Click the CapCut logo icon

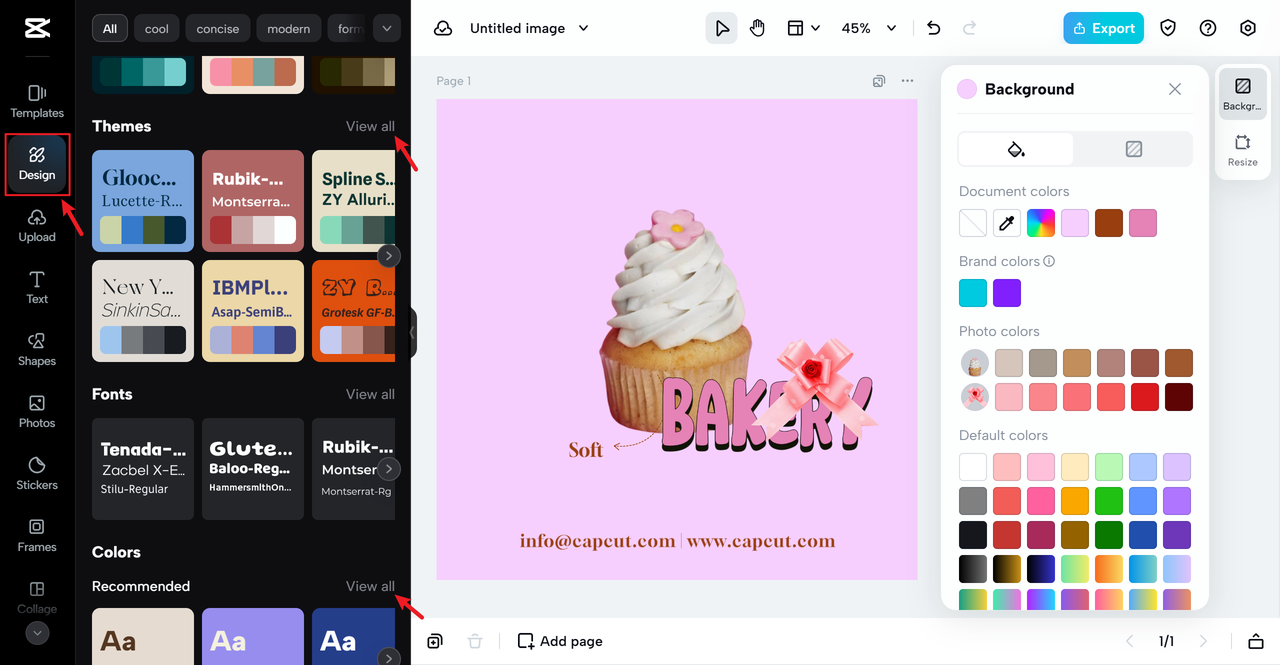(x=37, y=28)
